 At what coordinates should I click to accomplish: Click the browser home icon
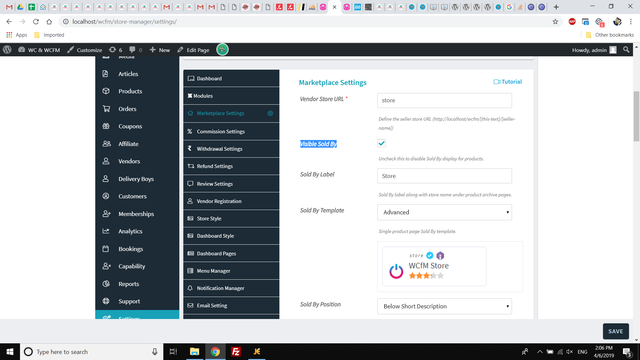(49, 22)
